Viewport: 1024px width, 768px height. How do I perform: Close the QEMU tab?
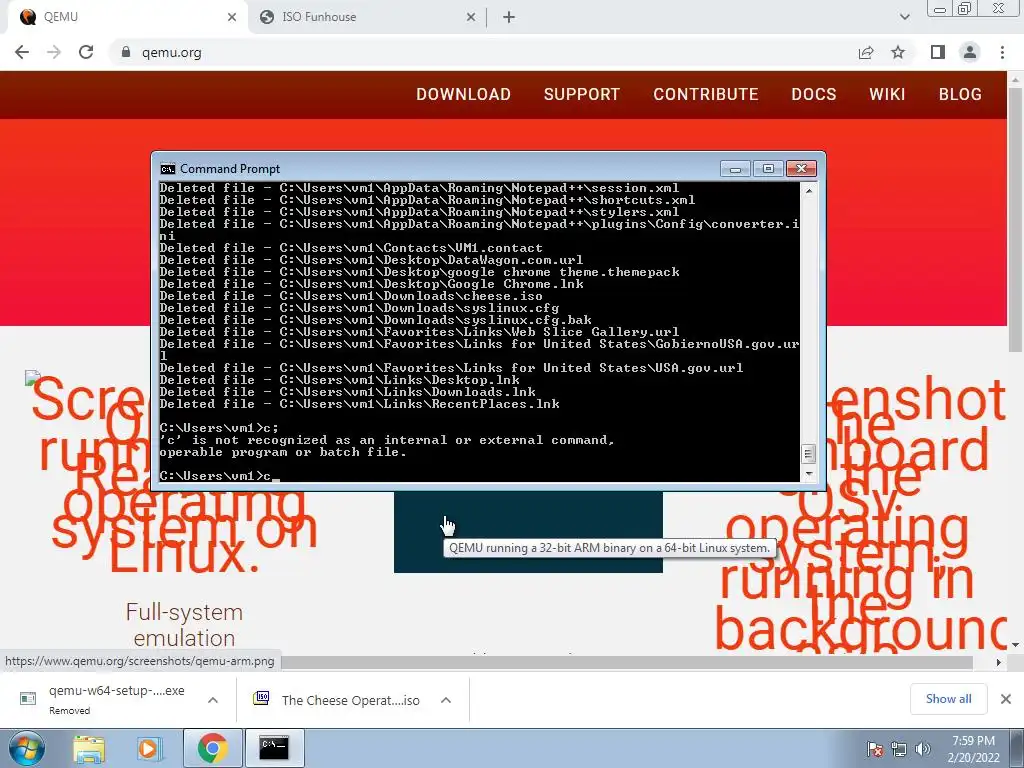point(232,17)
